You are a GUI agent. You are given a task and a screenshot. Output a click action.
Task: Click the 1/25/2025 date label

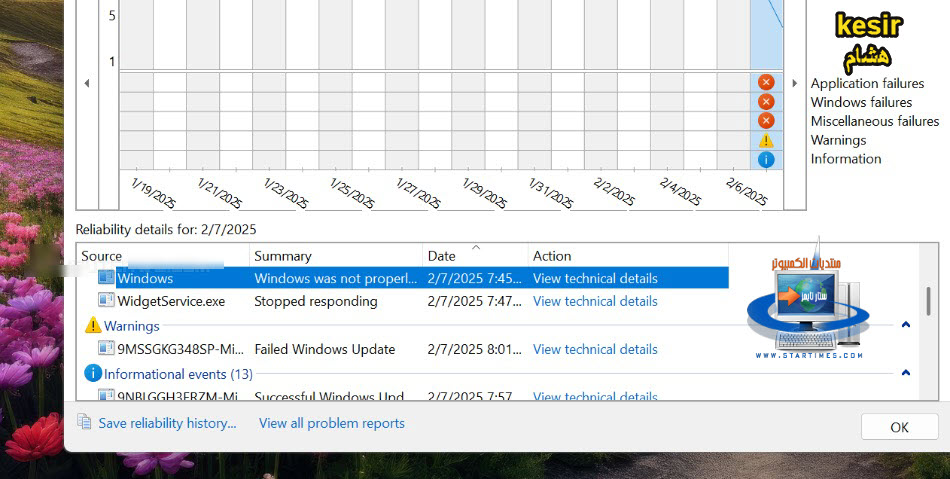click(x=352, y=193)
